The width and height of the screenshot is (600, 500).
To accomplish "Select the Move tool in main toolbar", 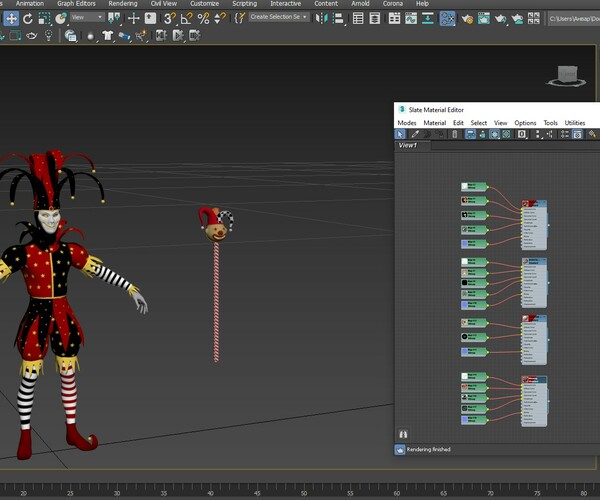I will pyautogui.click(x=11, y=18).
